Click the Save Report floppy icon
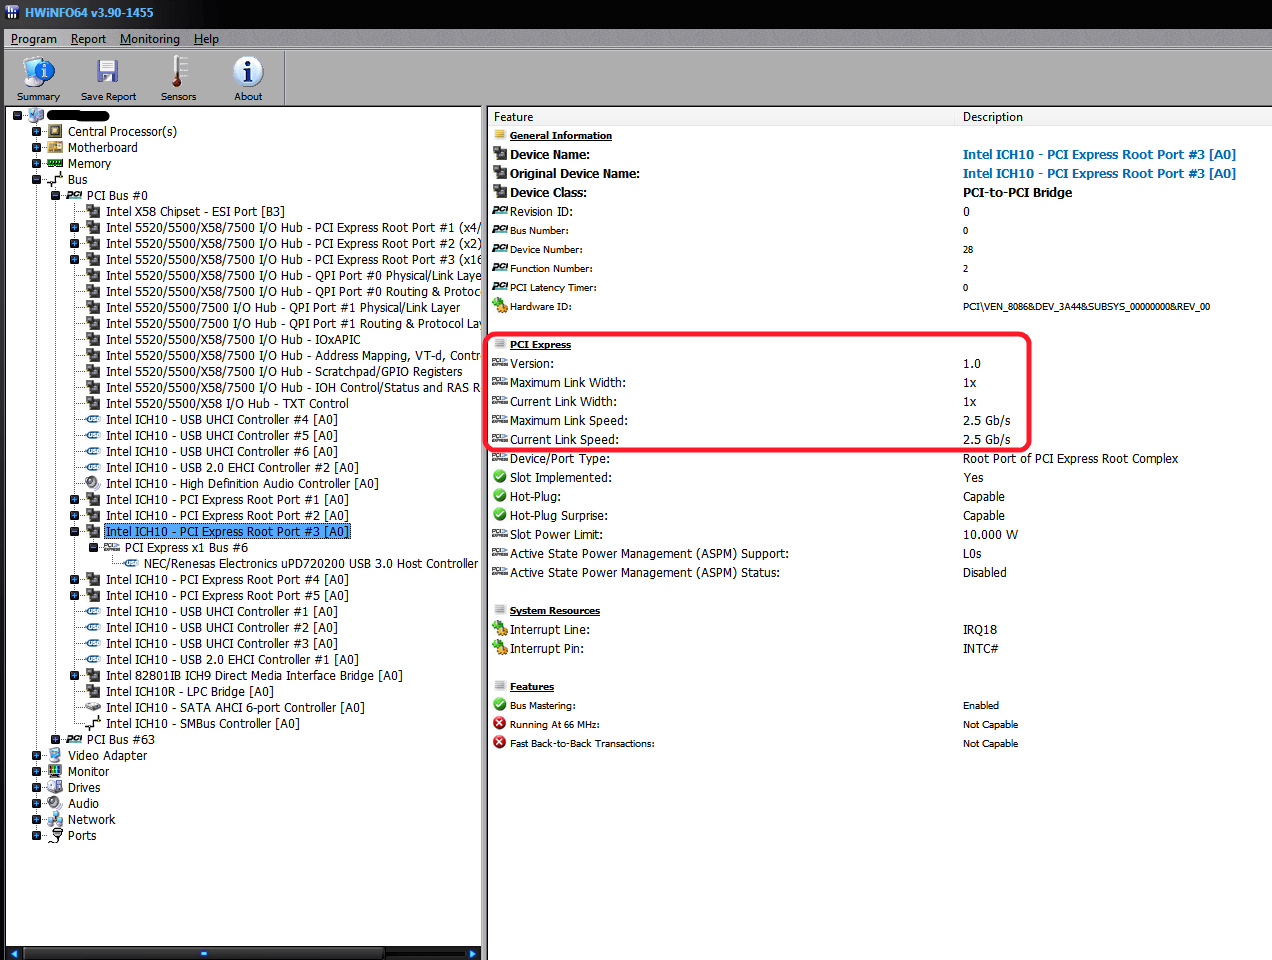Screen dimensions: 1272x960 click(108, 71)
